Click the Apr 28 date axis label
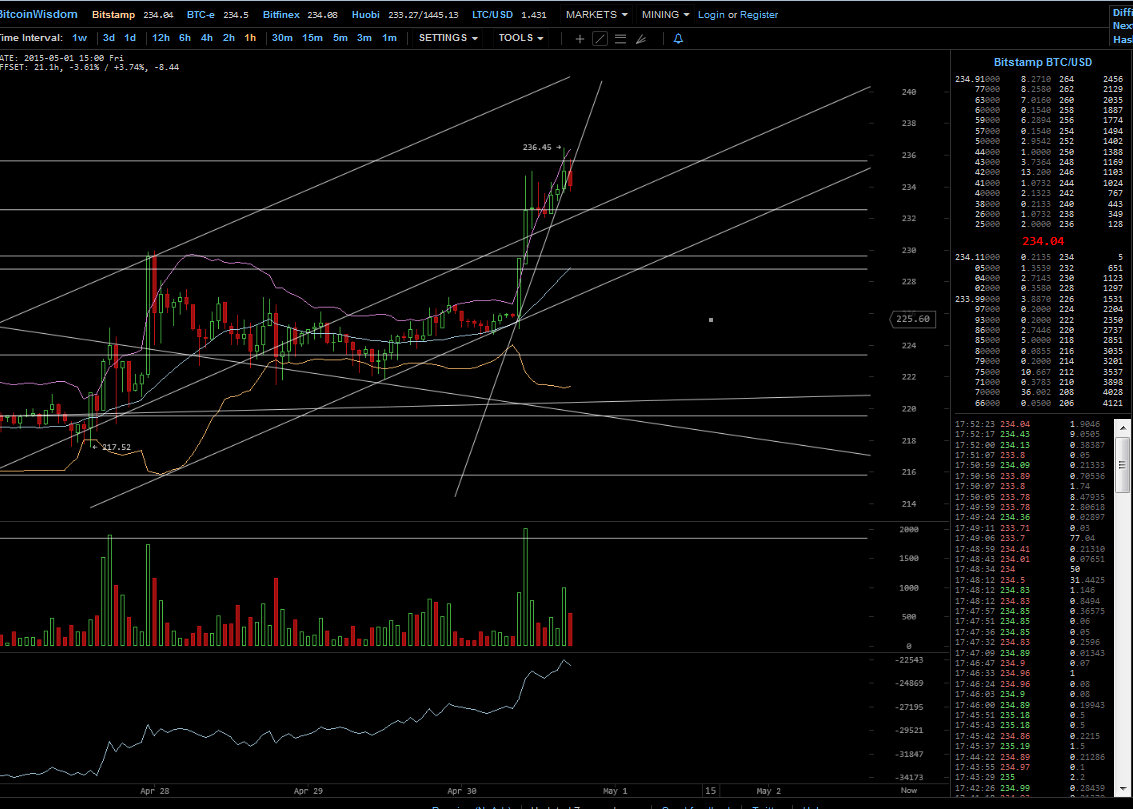1133x809 pixels. 155,791
